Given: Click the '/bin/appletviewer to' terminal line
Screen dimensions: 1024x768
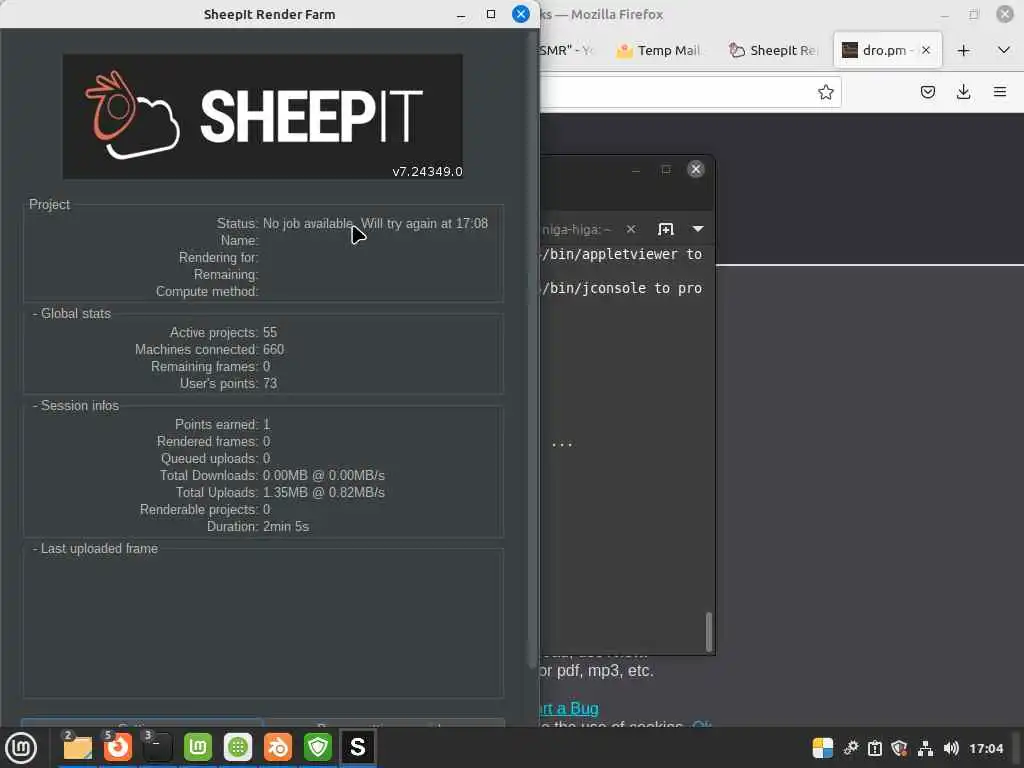Looking at the screenshot, I should pyautogui.click(x=621, y=254).
